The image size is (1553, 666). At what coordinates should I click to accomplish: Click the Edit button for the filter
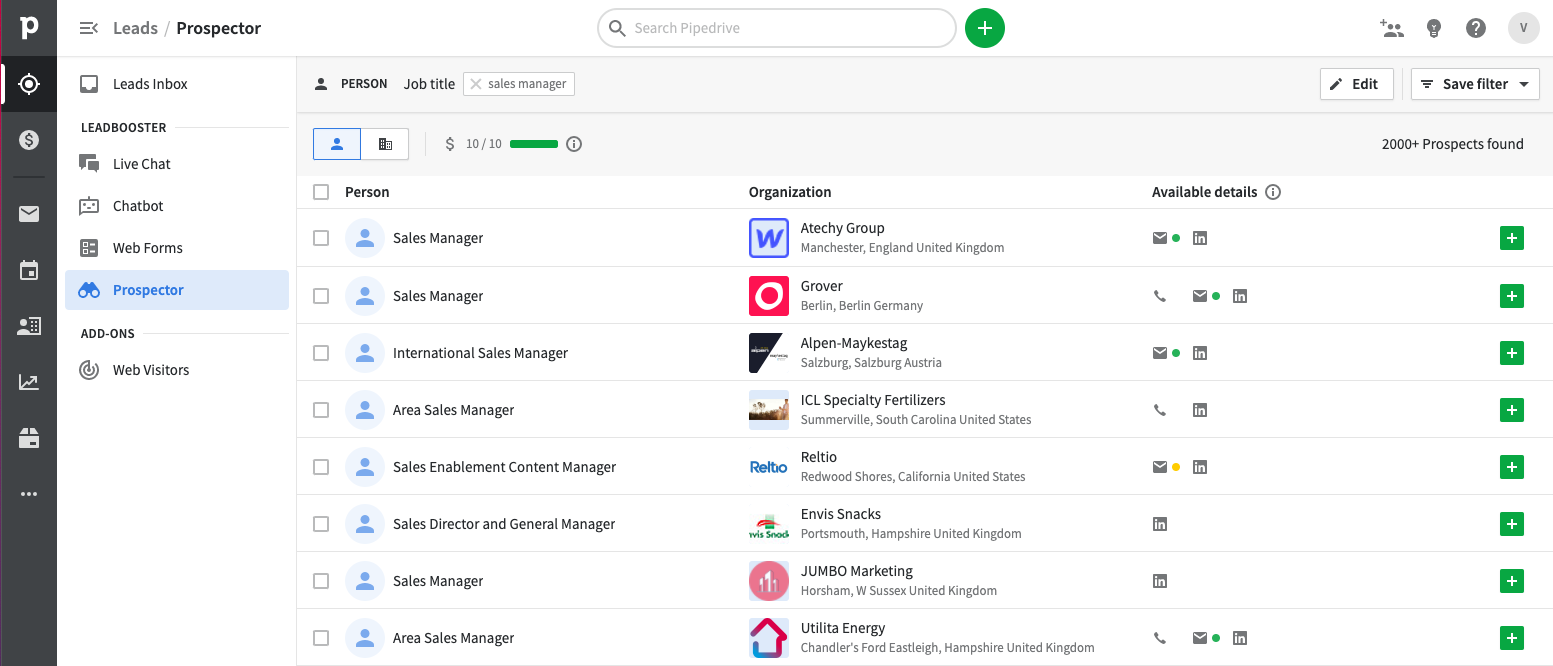tap(1356, 84)
